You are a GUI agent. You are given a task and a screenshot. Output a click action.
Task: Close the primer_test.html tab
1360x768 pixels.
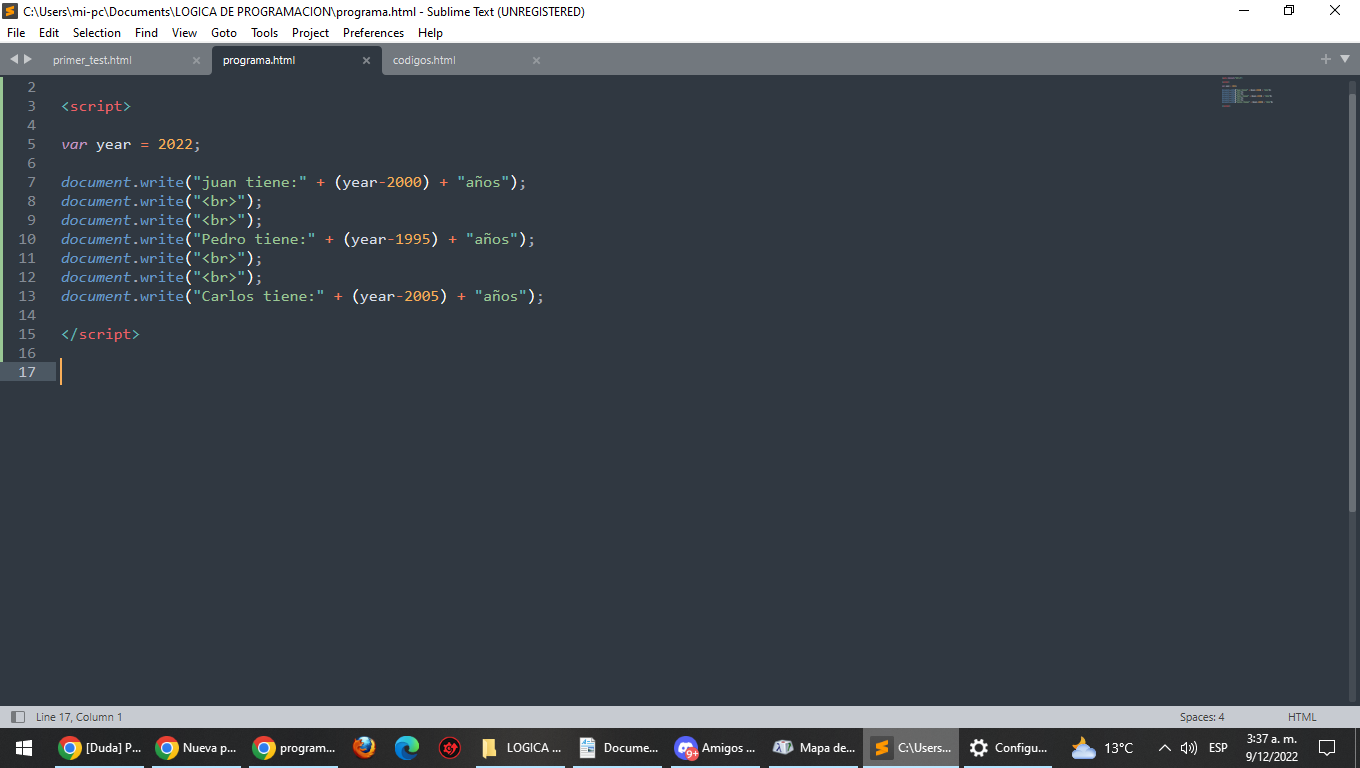(x=196, y=60)
